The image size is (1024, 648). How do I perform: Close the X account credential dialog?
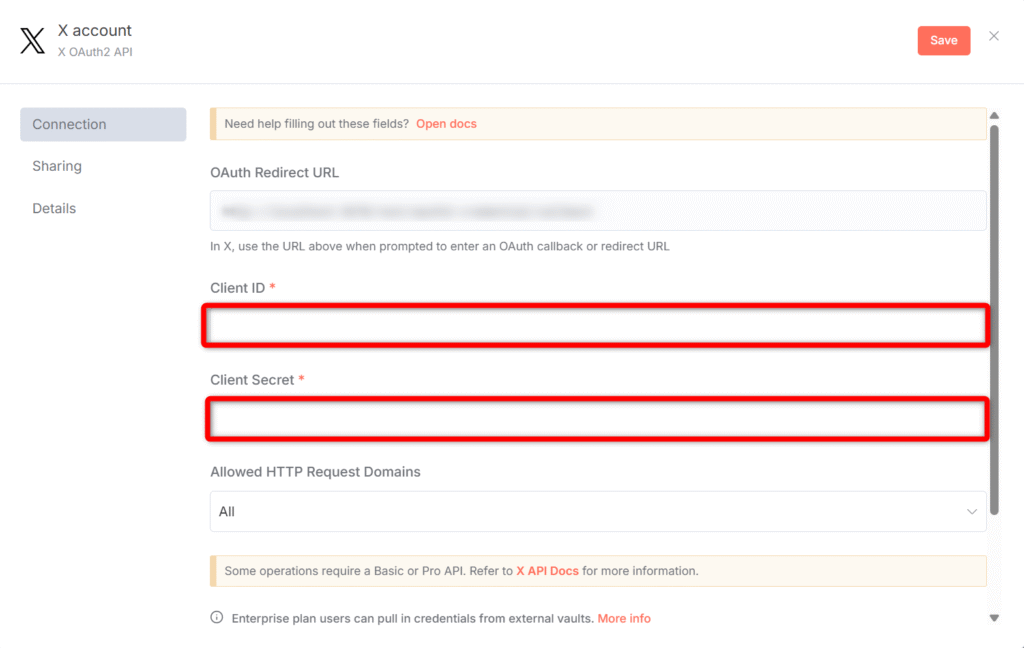pyautogui.click(x=993, y=37)
